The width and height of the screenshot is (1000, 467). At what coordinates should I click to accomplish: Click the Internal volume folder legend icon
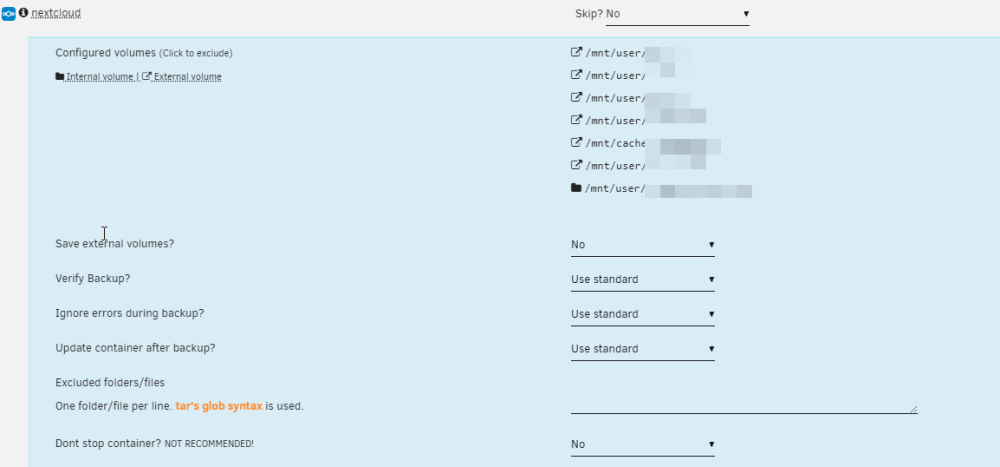pyautogui.click(x=60, y=77)
